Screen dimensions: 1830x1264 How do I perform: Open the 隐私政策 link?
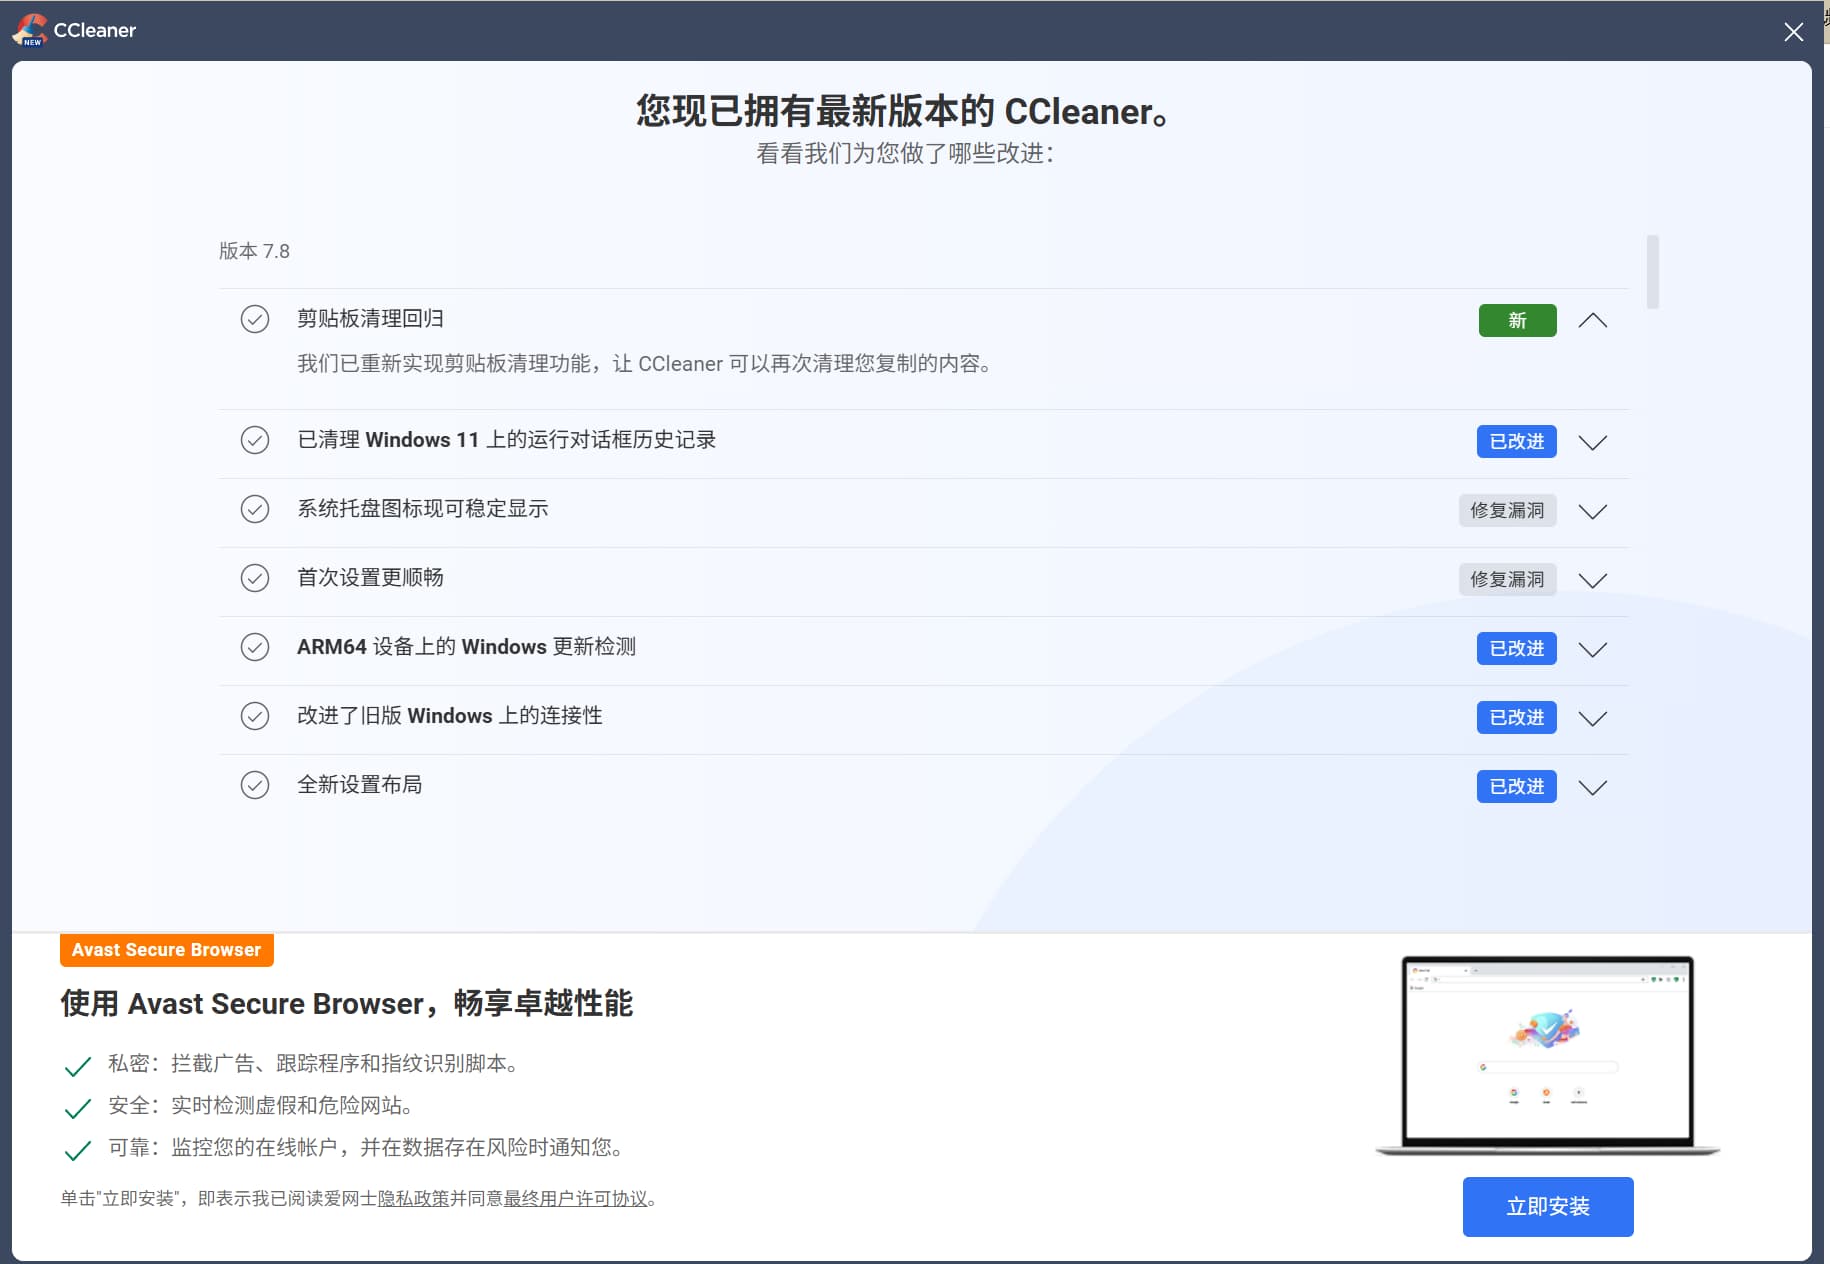pyautogui.click(x=413, y=1198)
